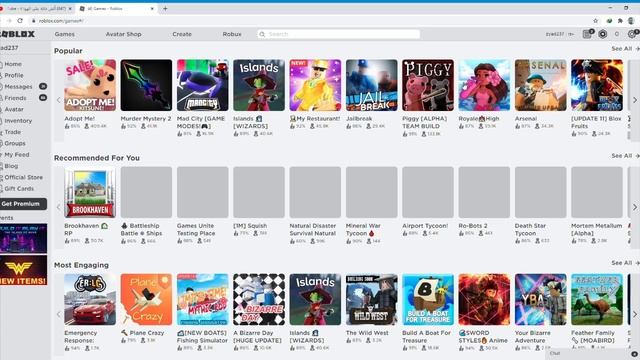Open Trade in the sidebar
The height and width of the screenshot is (360, 640).
(x=12, y=132)
